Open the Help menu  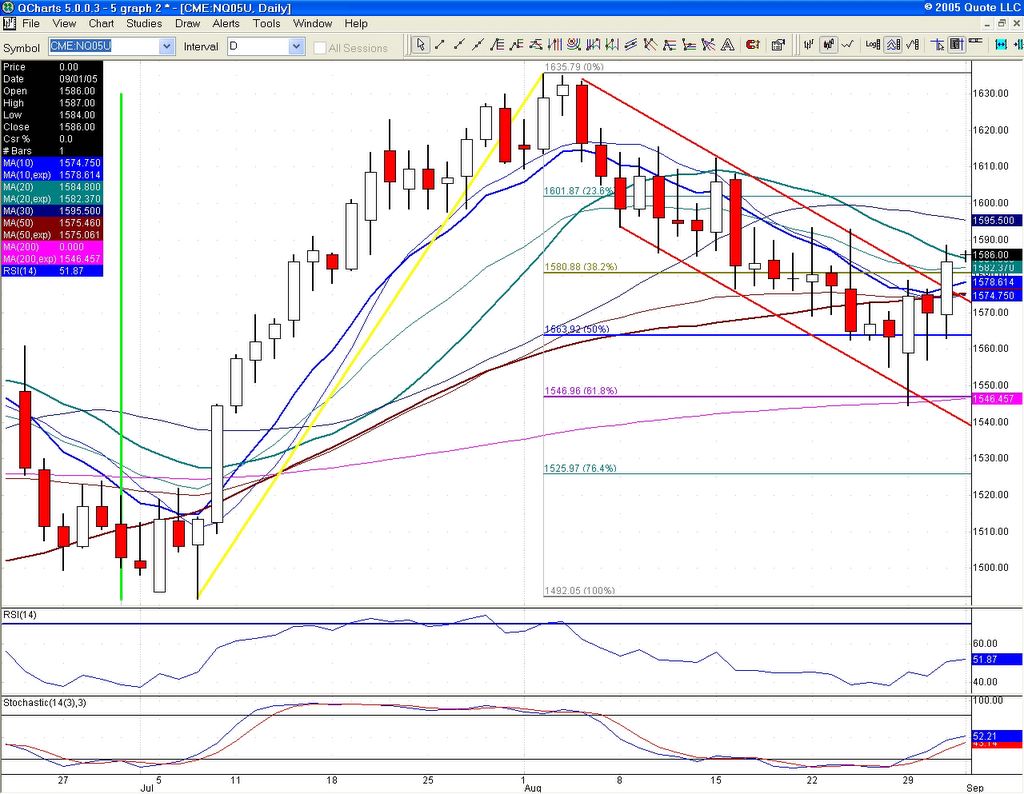[x=356, y=24]
